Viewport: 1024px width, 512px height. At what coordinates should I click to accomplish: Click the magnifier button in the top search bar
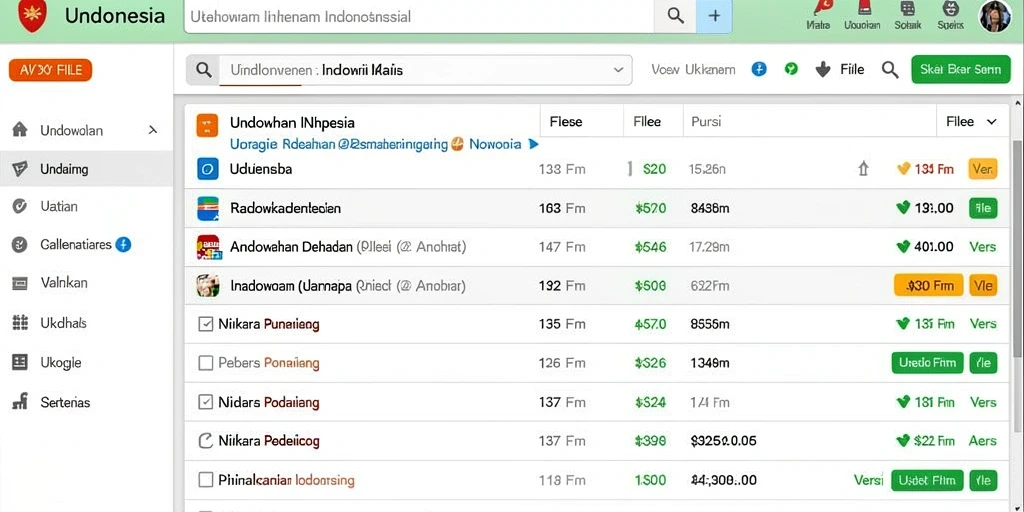(x=675, y=16)
